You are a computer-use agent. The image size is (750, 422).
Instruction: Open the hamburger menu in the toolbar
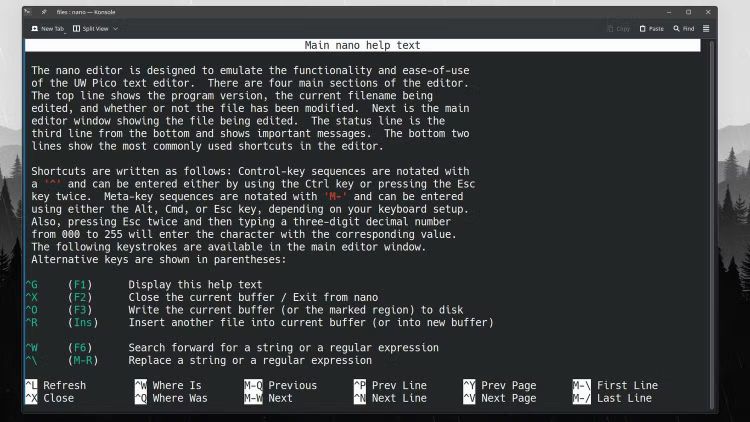[x=706, y=29]
